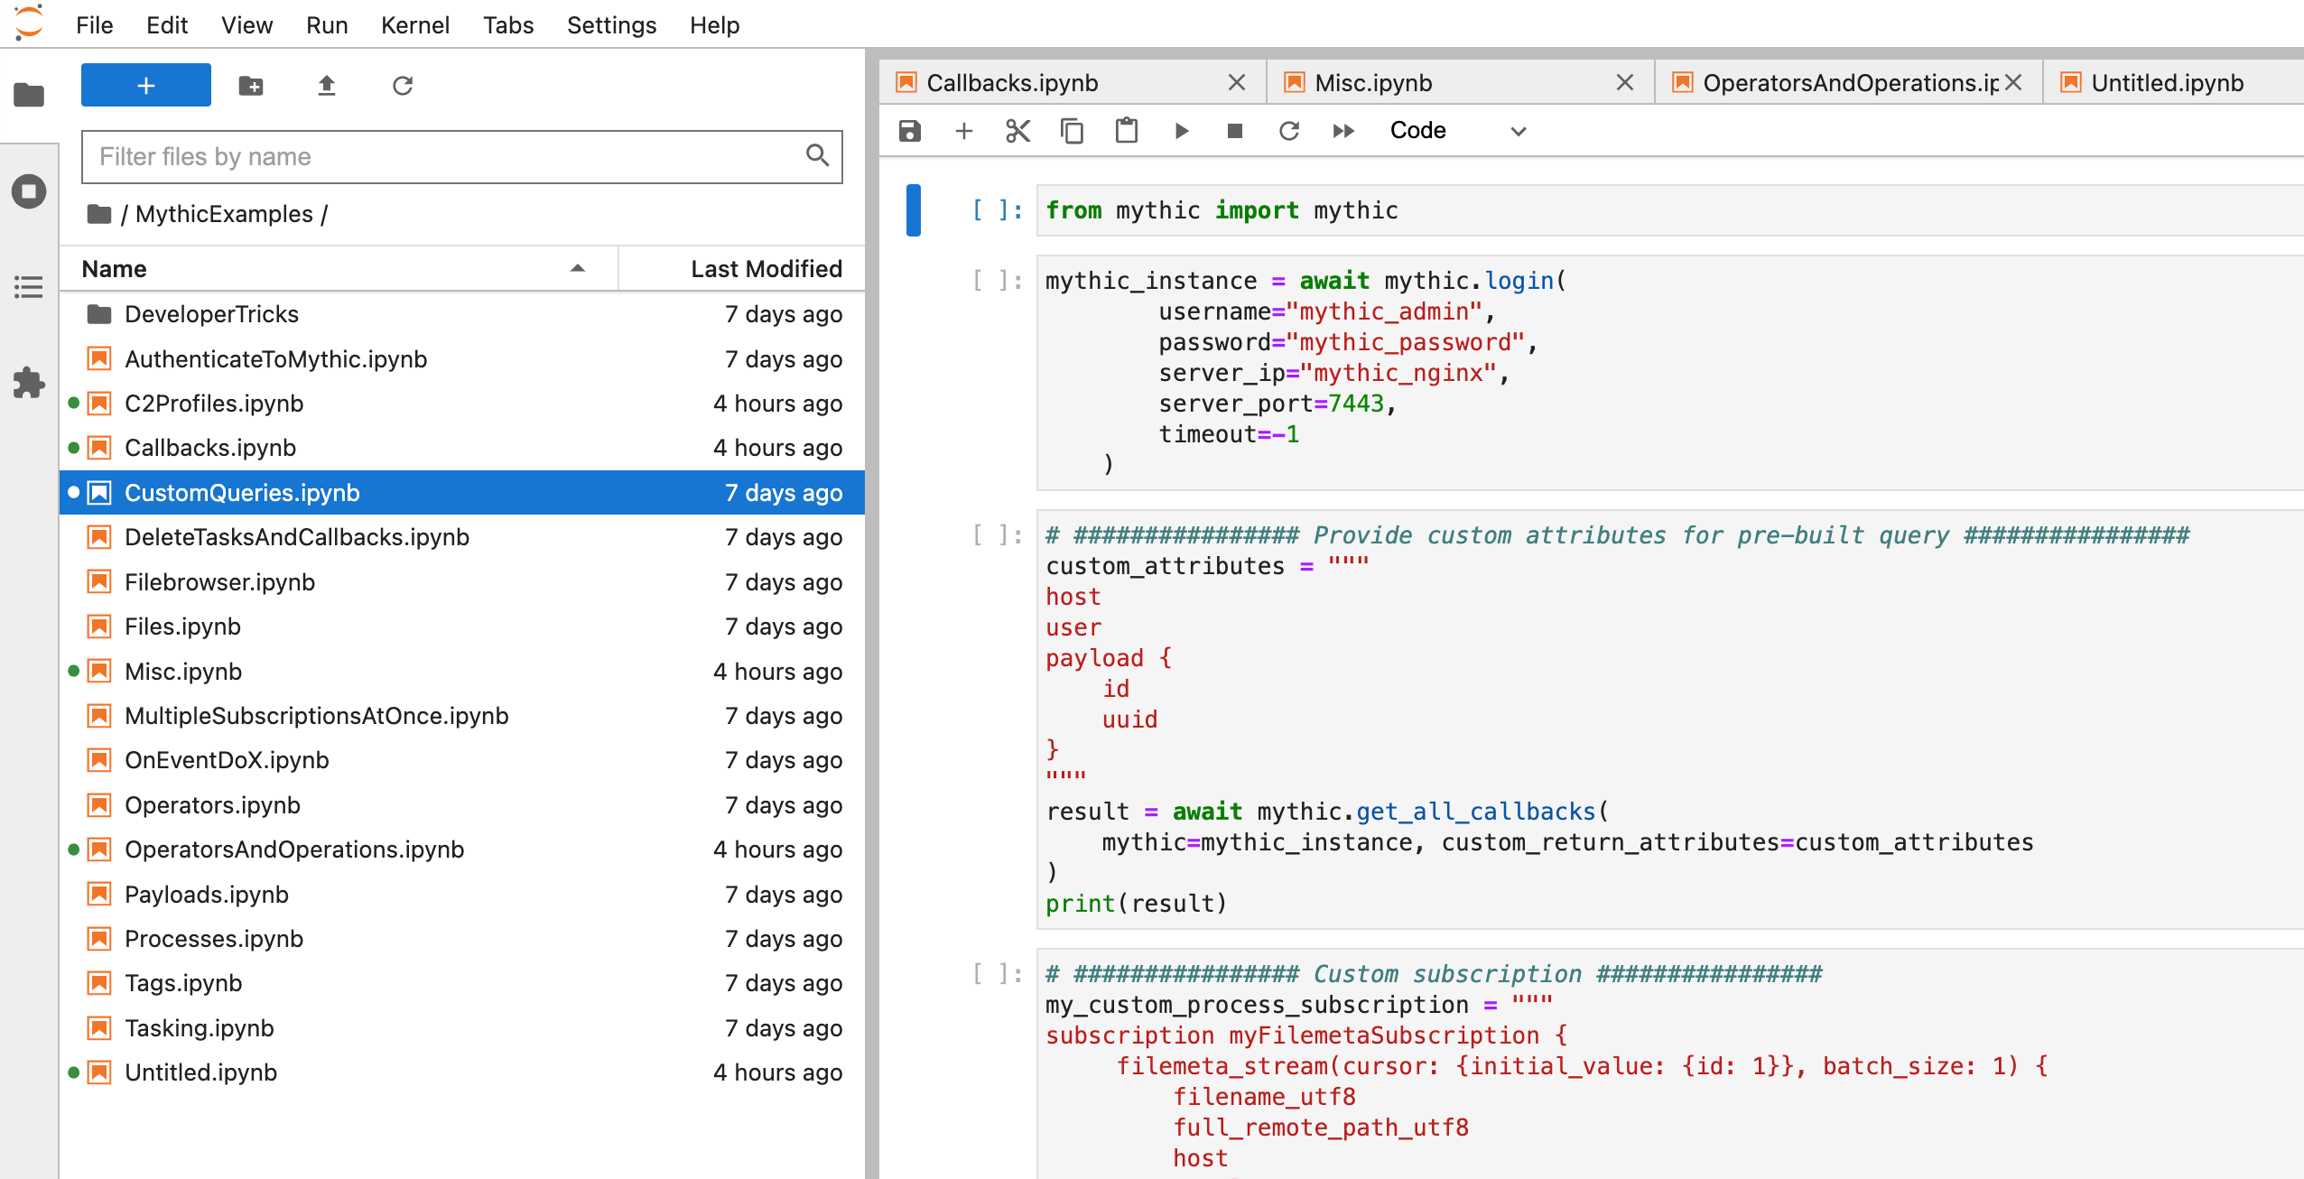Viewport: 2304px width, 1179px height.
Task: Focus the Filter files by name field
Action: 446,157
